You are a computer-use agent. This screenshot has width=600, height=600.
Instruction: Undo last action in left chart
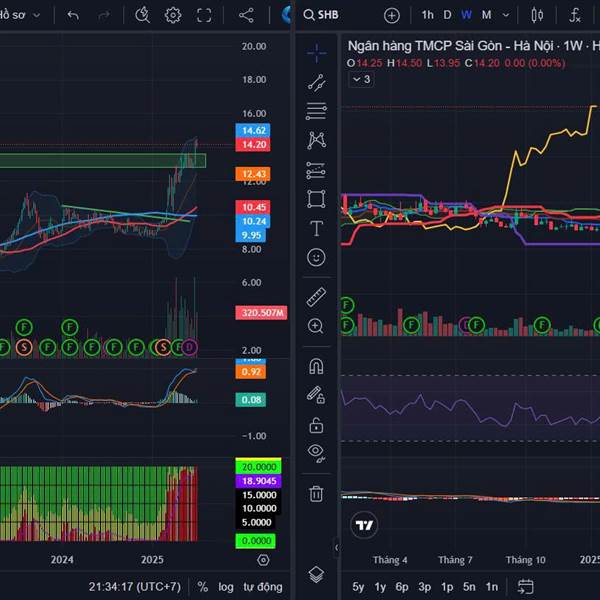pos(73,15)
